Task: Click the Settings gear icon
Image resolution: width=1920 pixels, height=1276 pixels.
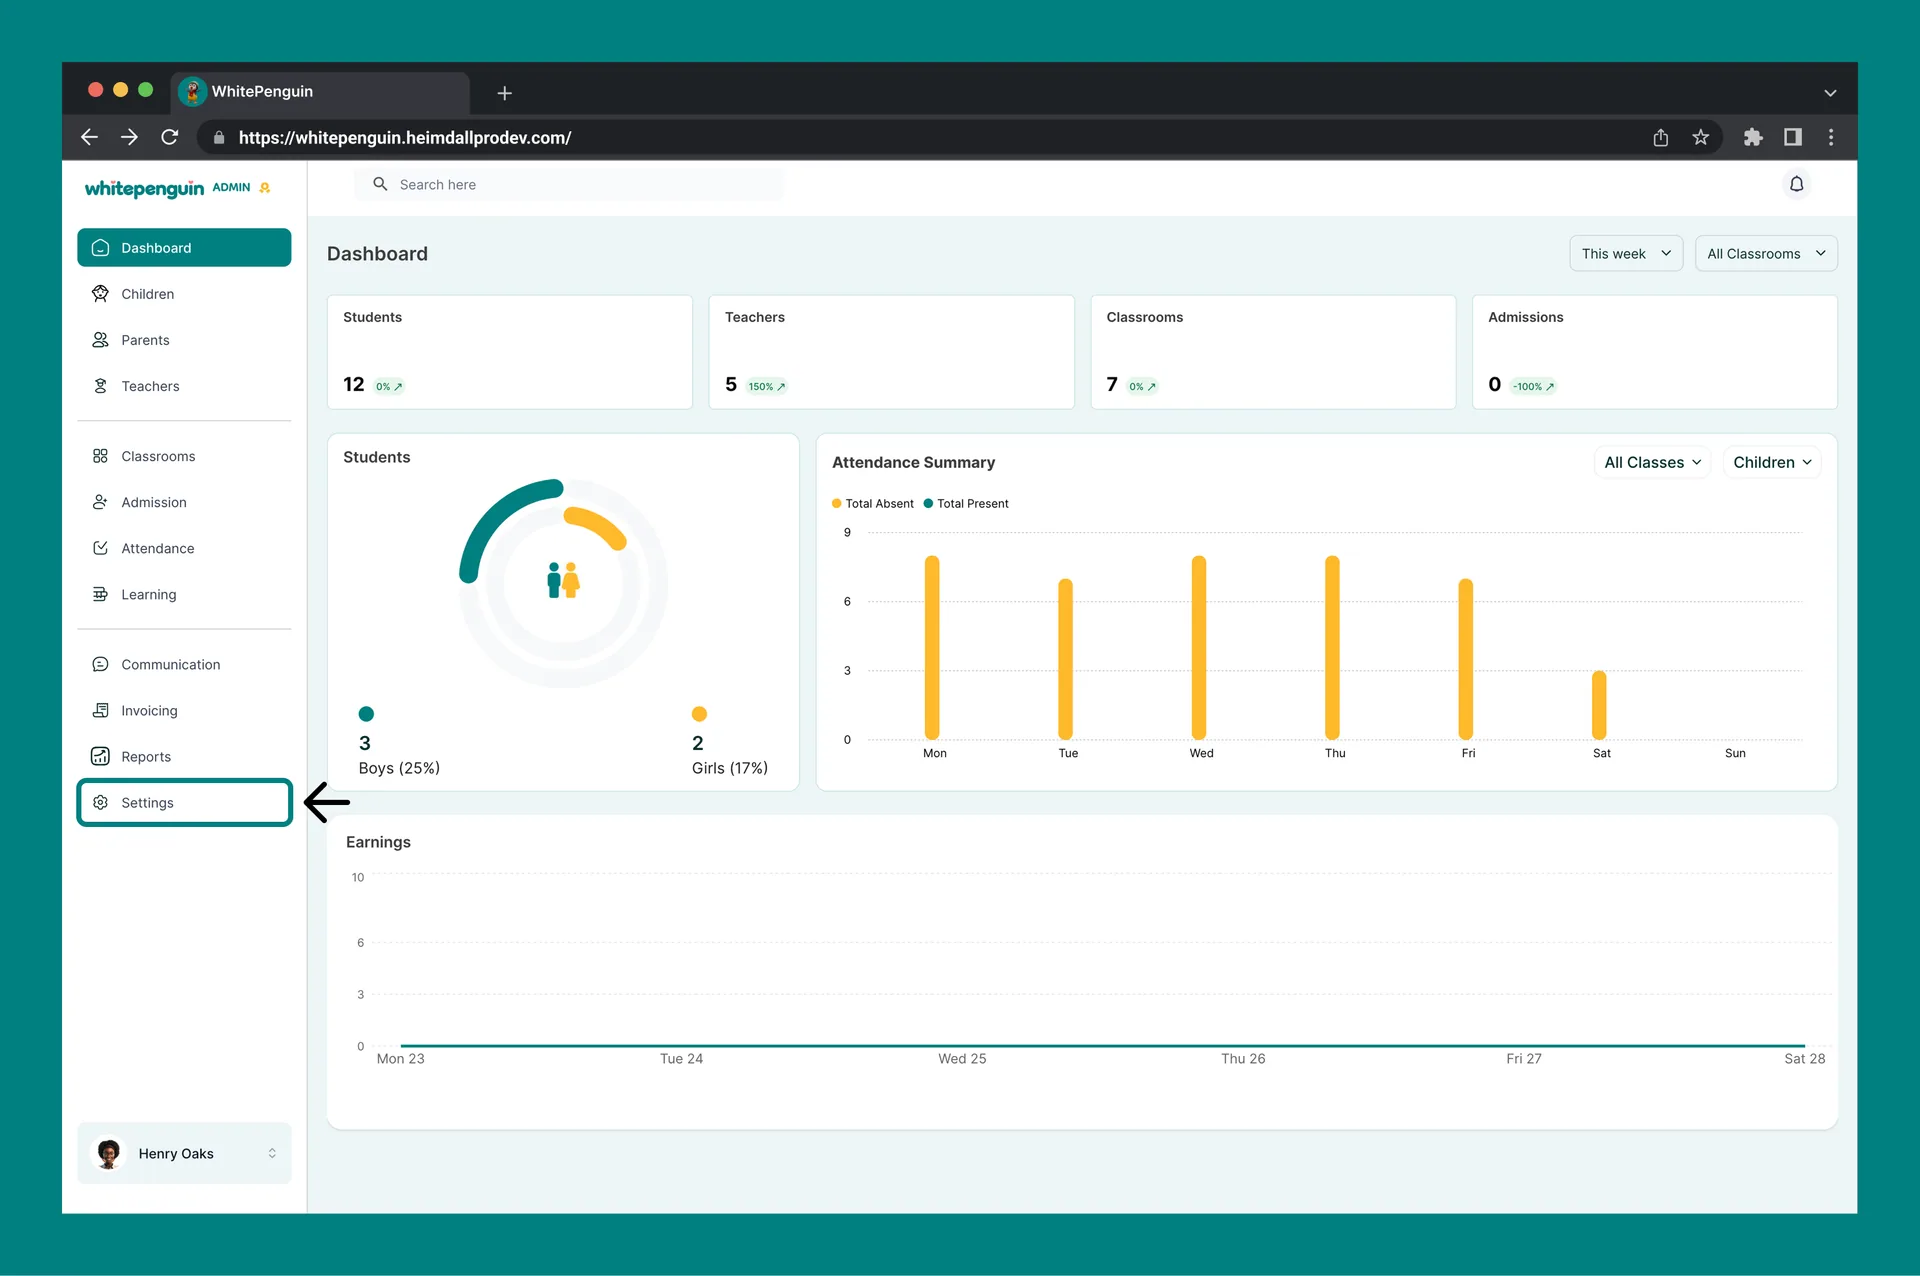Action: click(x=100, y=801)
